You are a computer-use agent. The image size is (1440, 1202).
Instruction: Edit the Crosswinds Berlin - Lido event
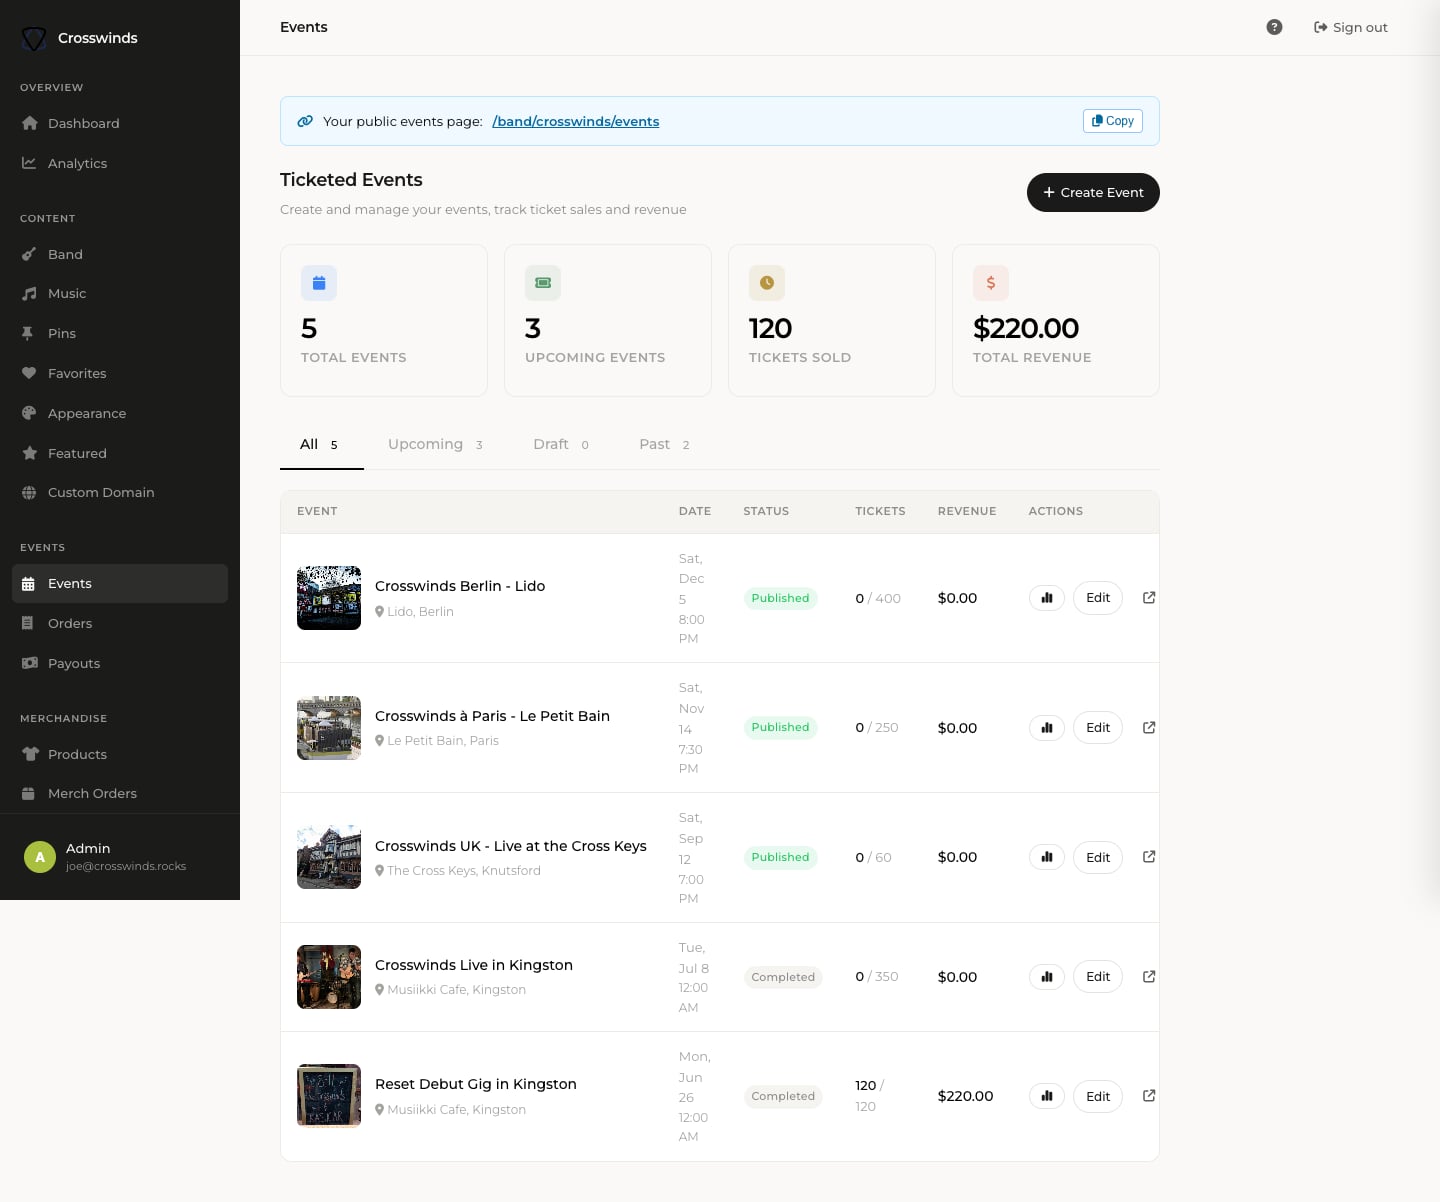1098,598
